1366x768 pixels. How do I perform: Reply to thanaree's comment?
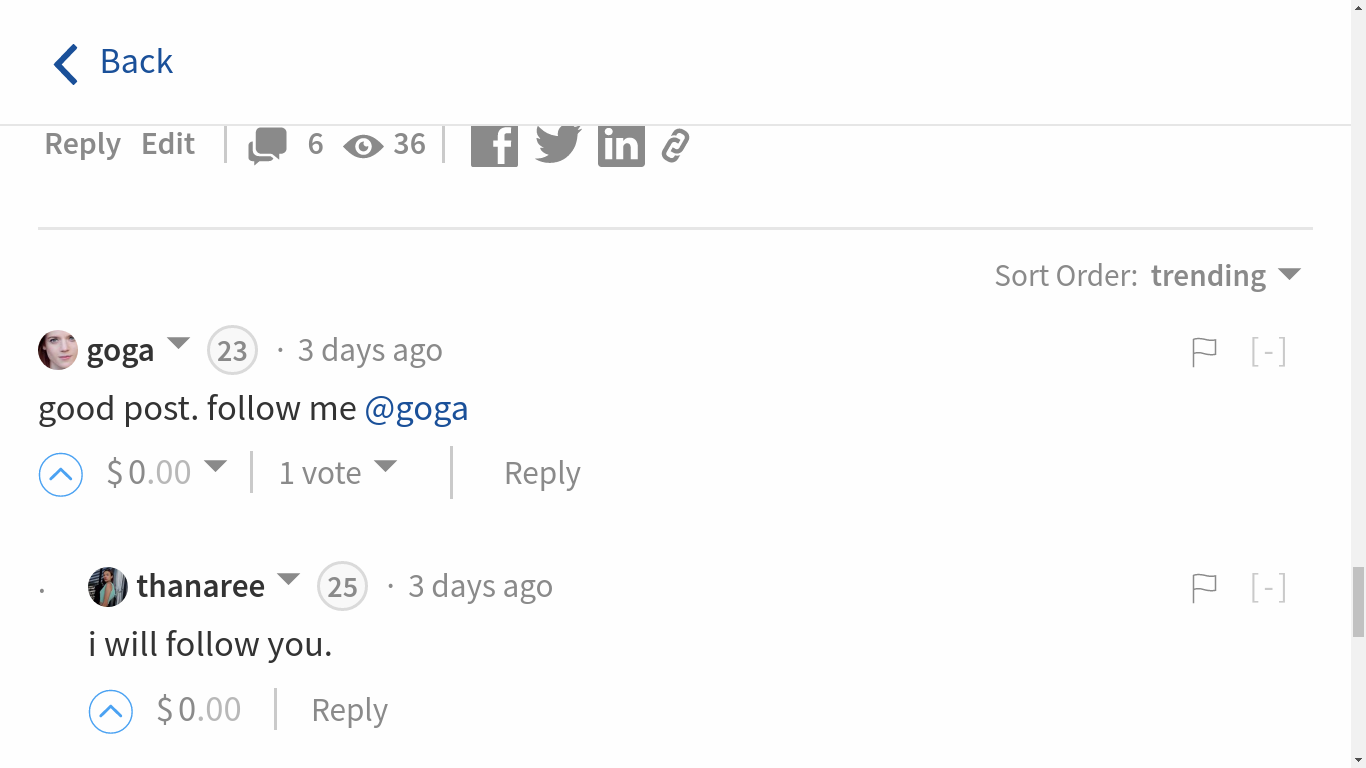click(349, 709)
